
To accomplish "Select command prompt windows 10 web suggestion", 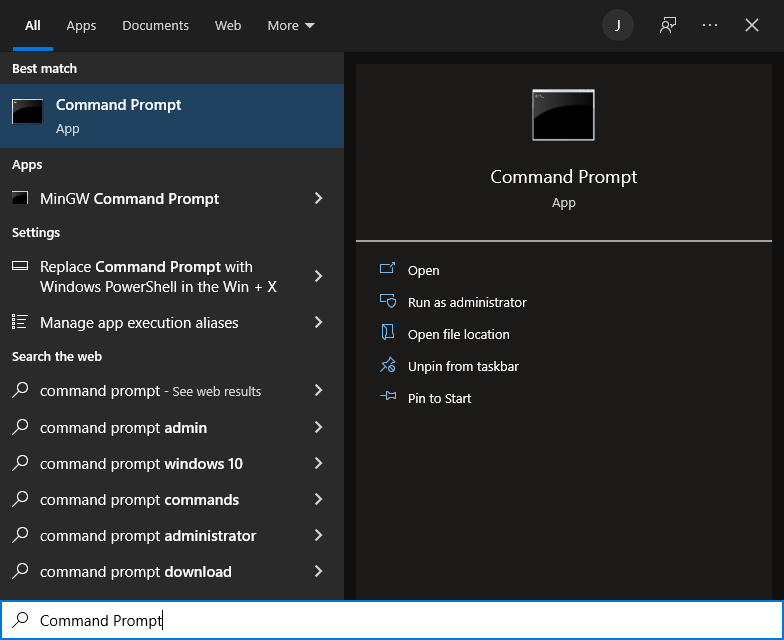I will (x=141, y=464).
